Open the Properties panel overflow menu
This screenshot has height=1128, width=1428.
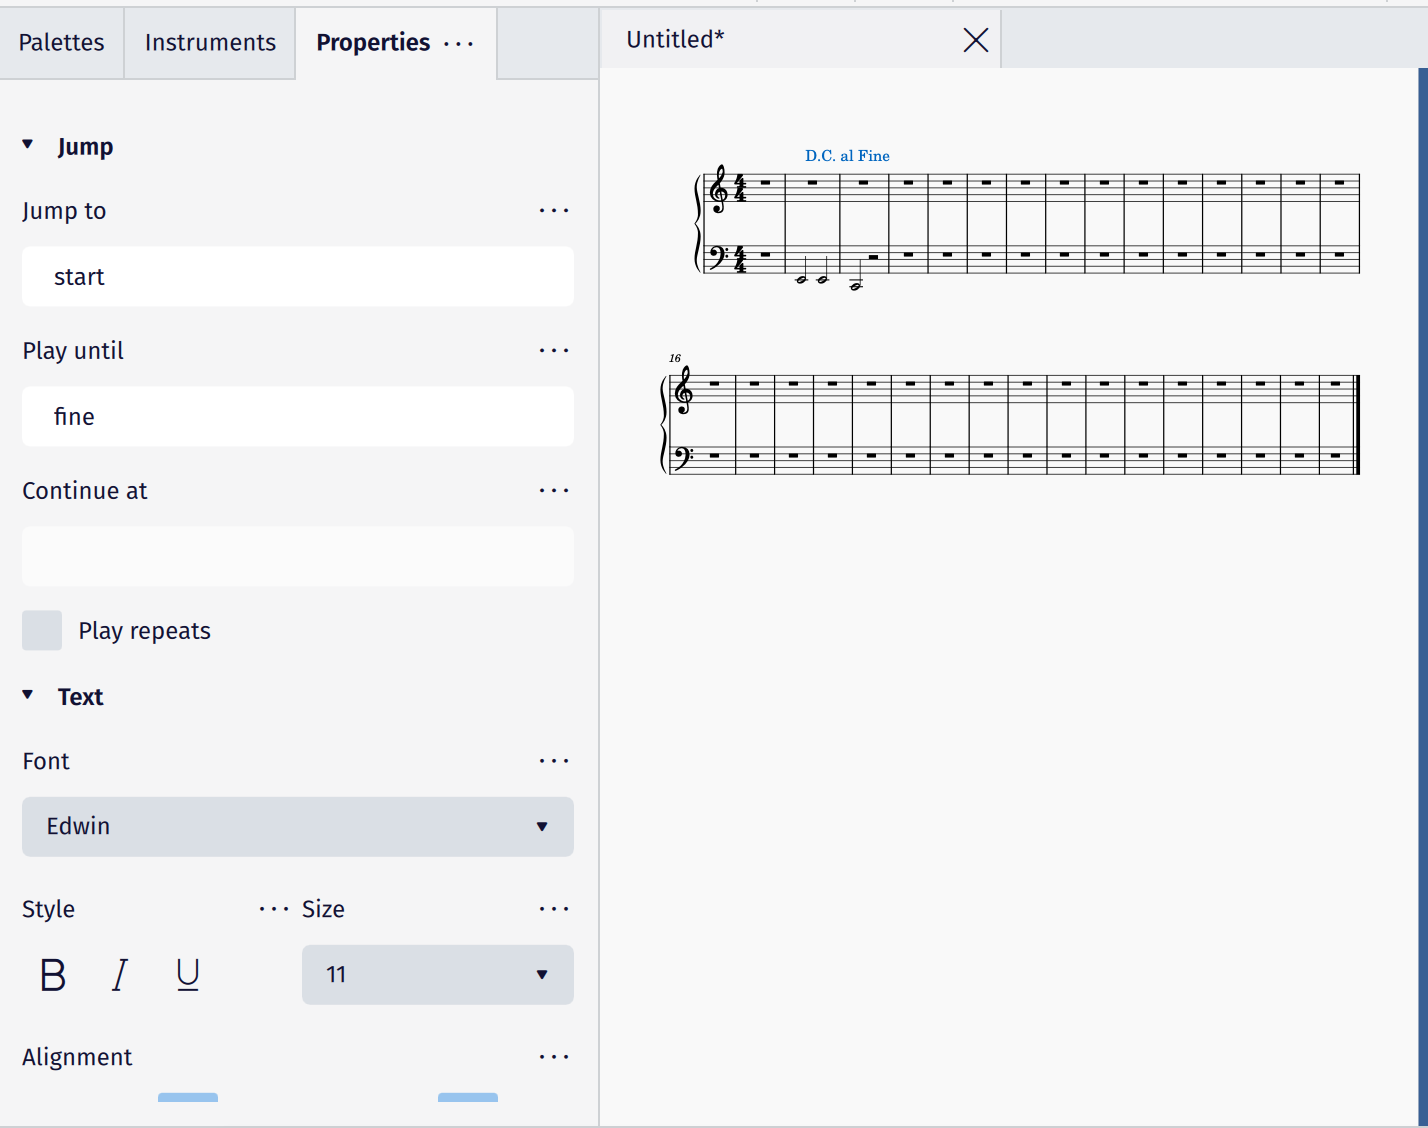pyautogui.click(x=458, y=44)
